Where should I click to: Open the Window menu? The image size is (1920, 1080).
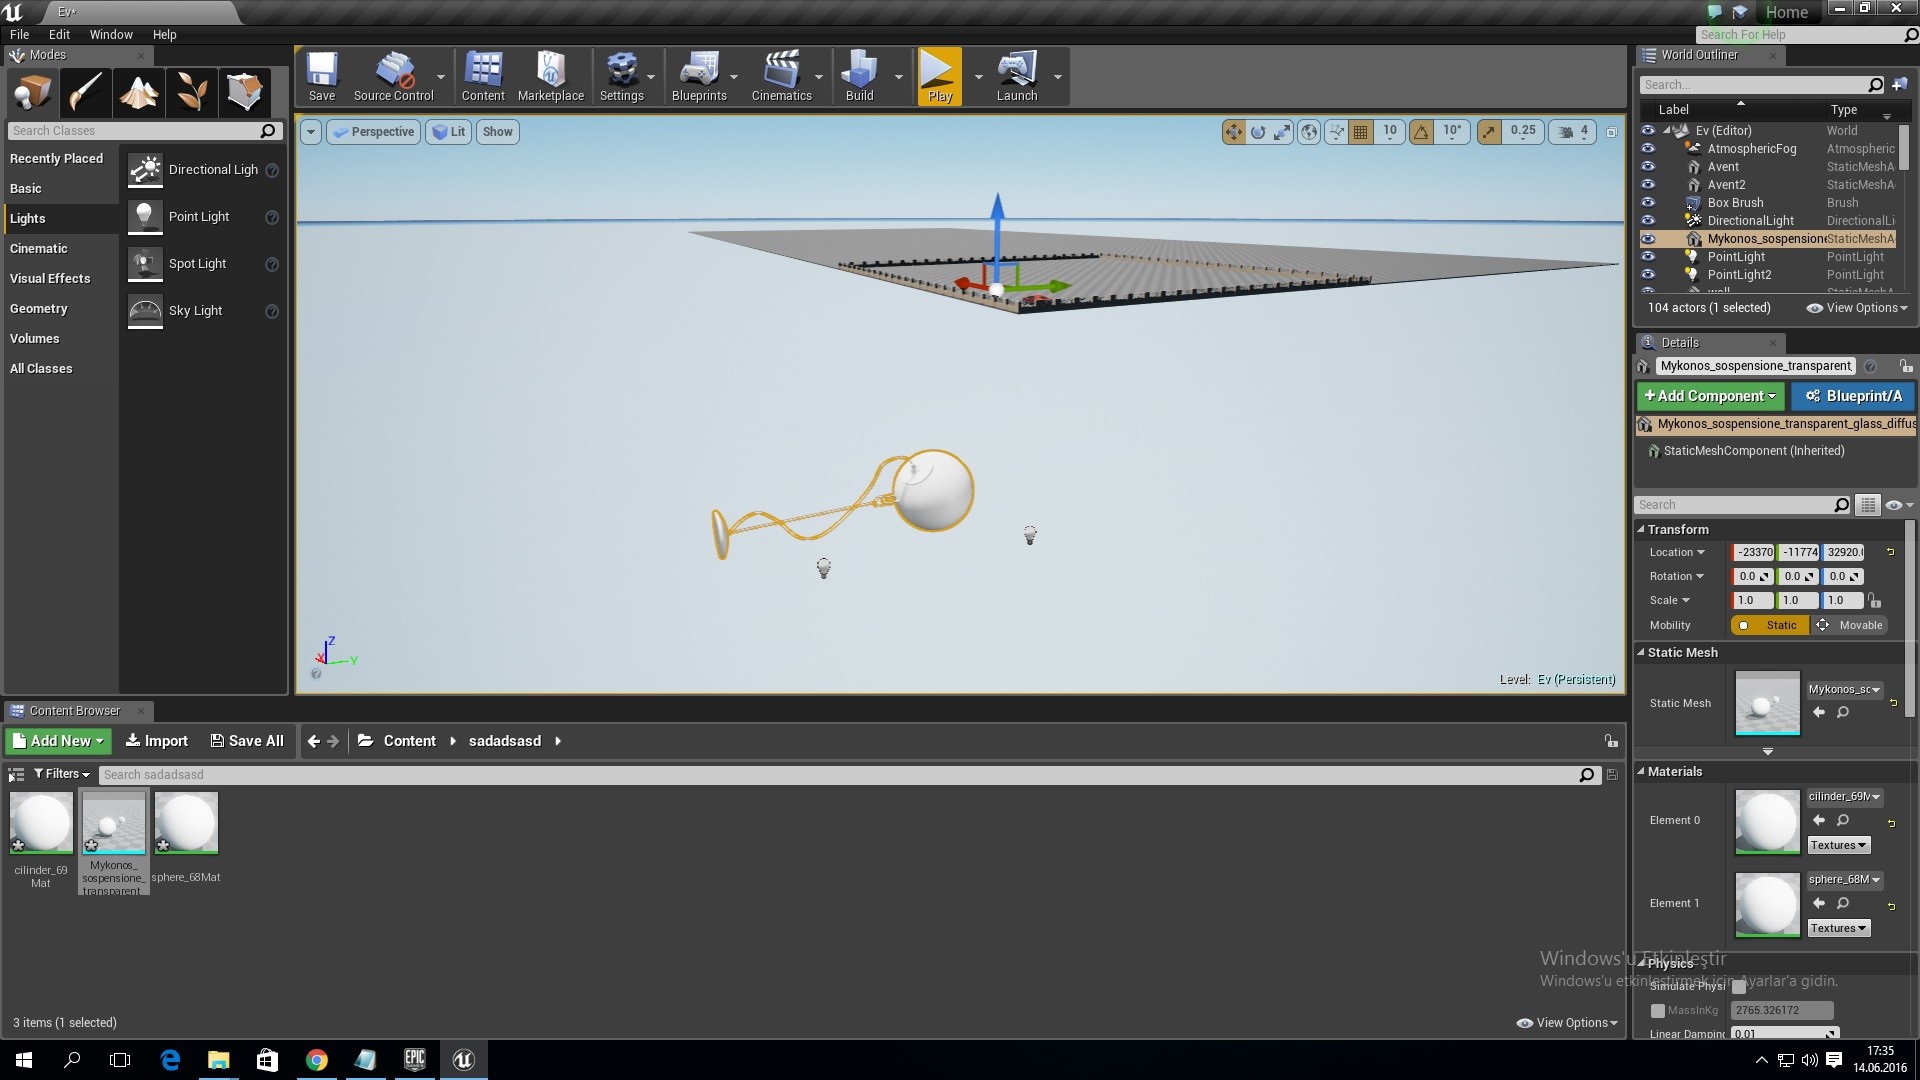[x=111, y=34]
